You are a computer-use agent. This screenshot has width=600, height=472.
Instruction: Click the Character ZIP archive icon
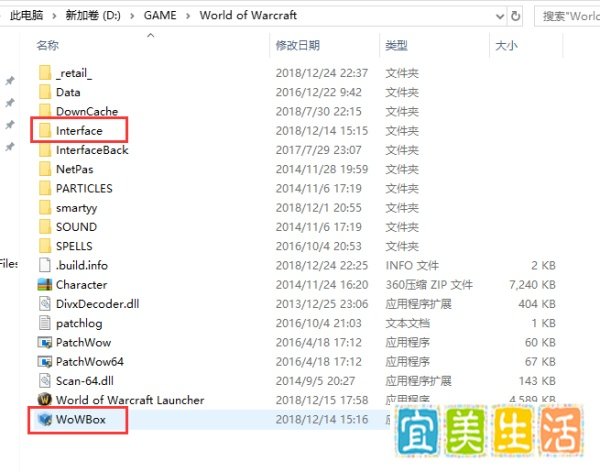point(45,284)
